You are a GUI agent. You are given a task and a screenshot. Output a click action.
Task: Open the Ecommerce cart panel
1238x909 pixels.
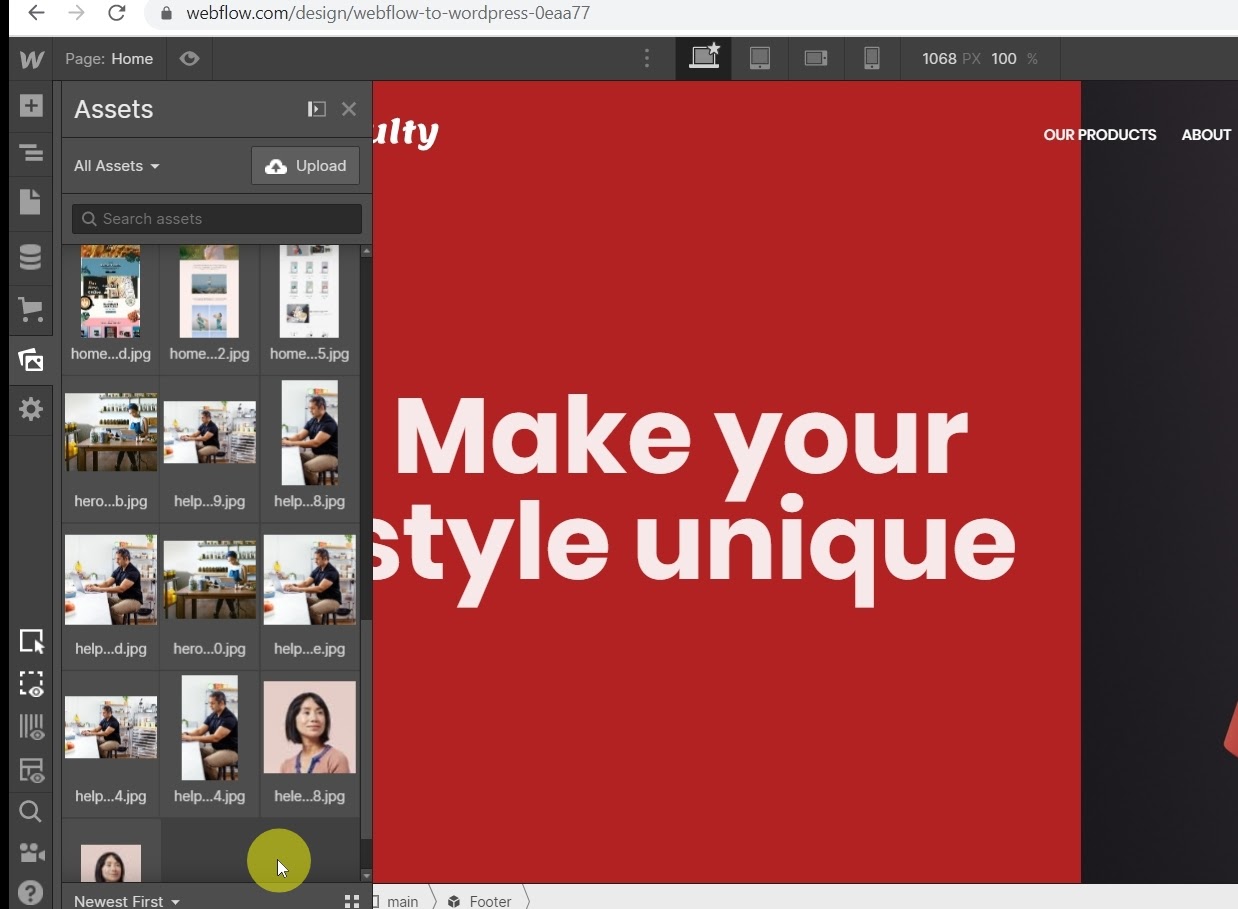(x=31, y=310)
